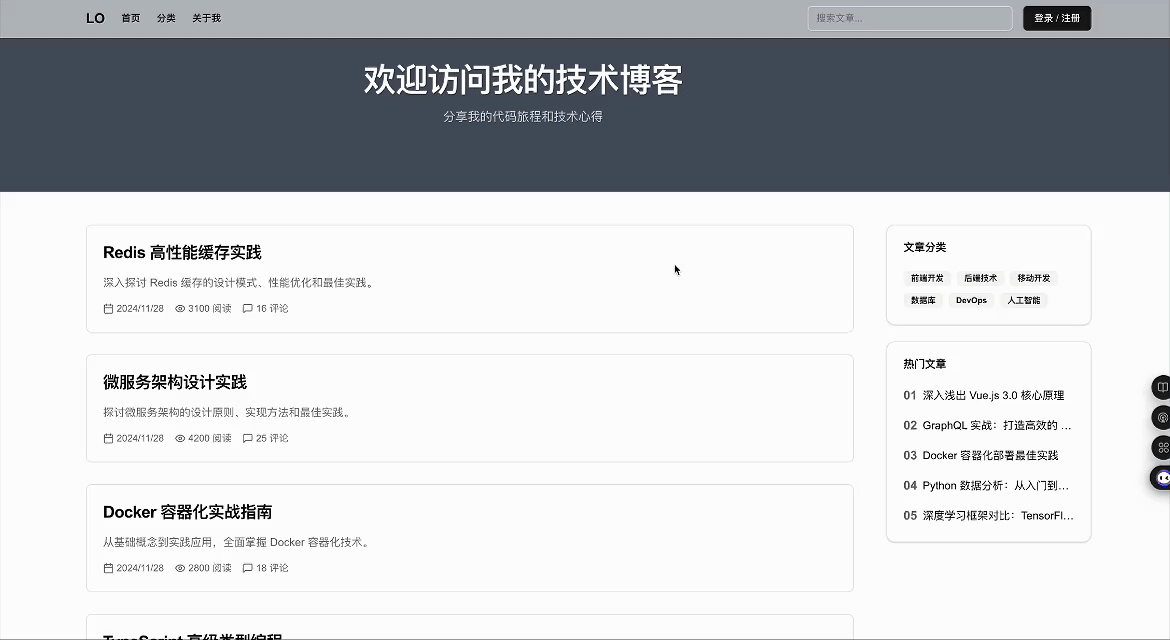This screenshot has width=1170, height=640.
Task: Click the eye icon beside 2800 阅读
Action: [x=180, y=568]
